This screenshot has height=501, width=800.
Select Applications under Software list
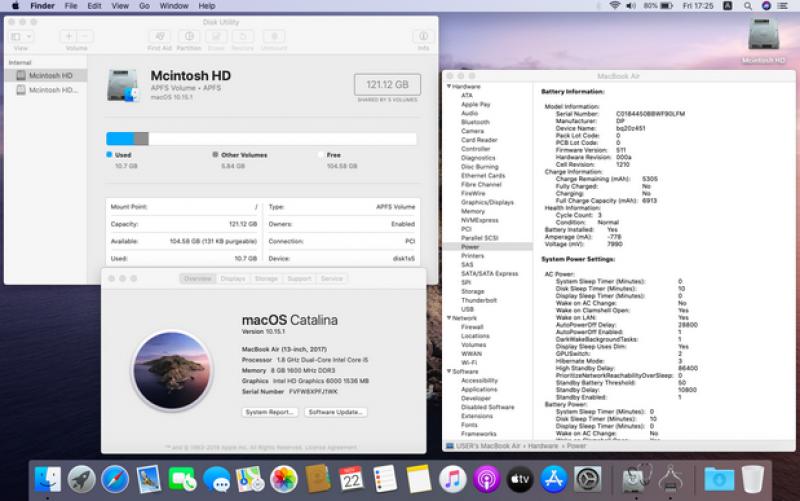click(479, 389)
